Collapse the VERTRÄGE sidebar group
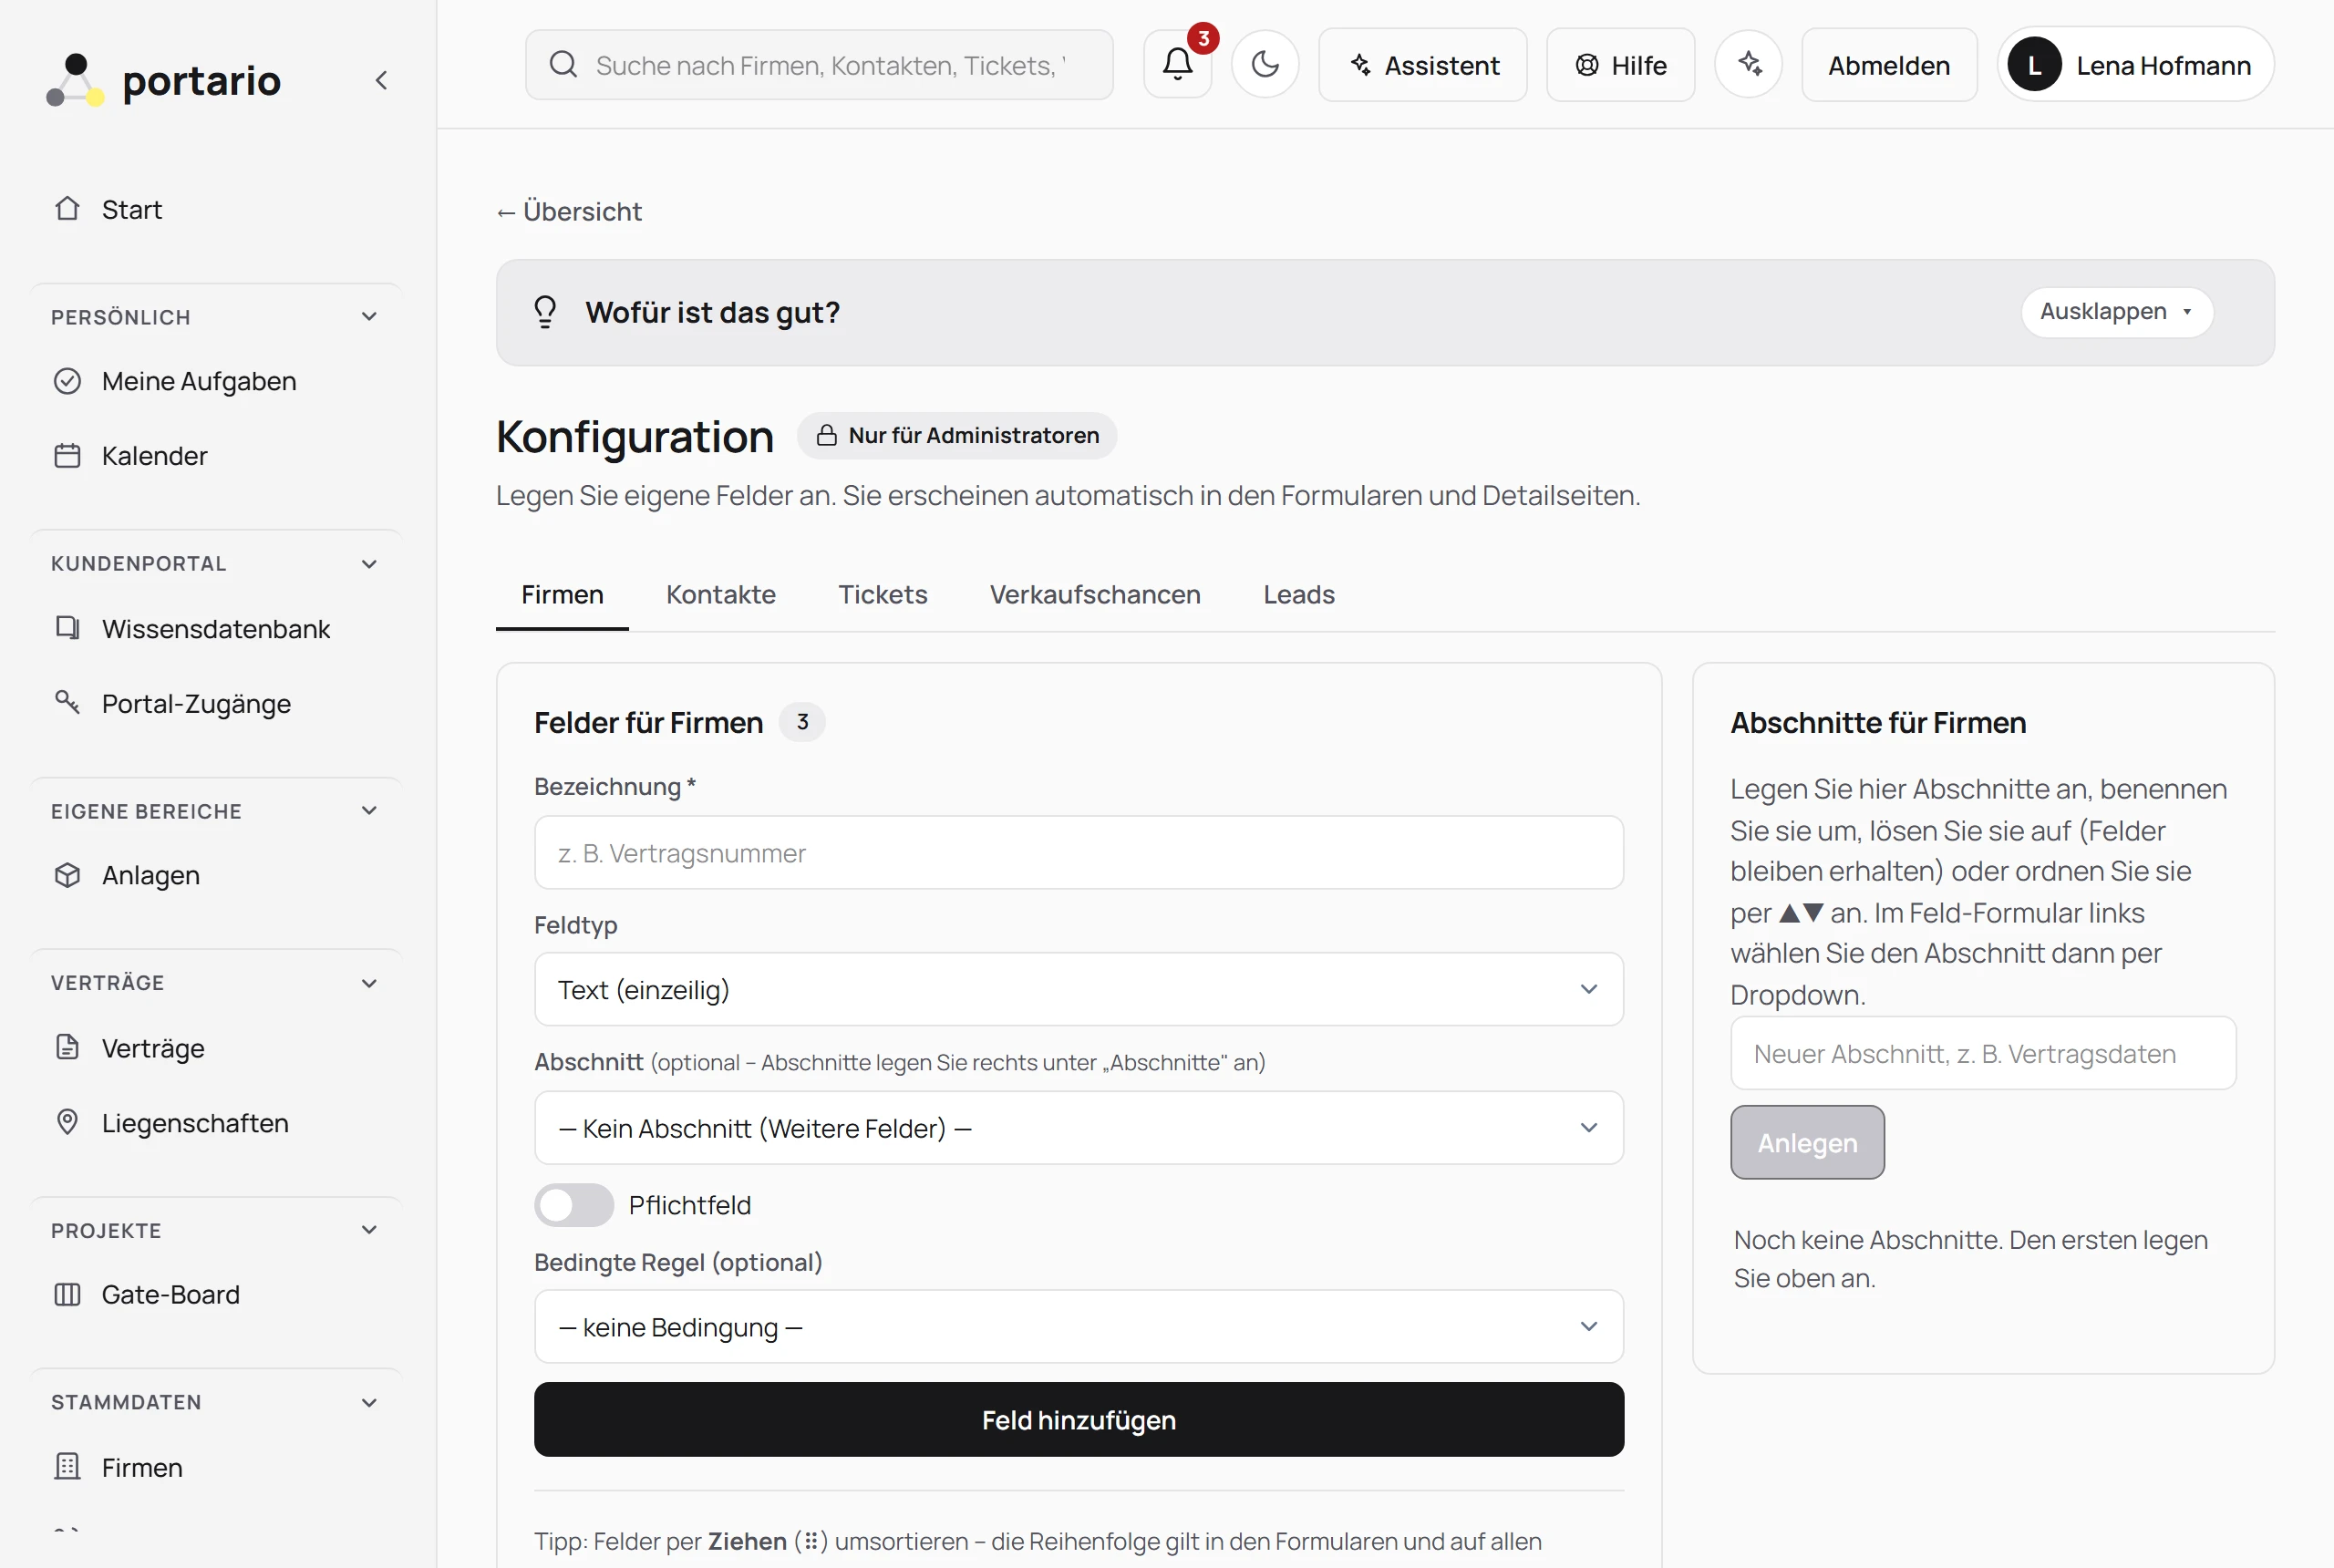This screenshot has height=1568, width=2334. click(369, 983)
